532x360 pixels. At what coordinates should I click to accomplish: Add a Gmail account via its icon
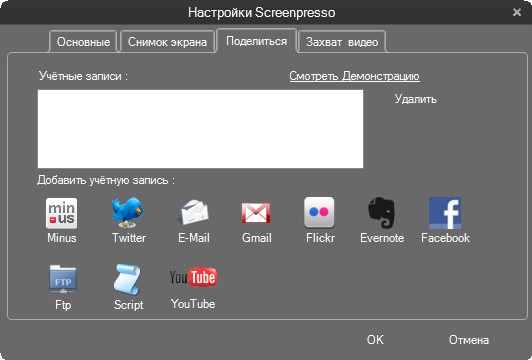point(256,213)
